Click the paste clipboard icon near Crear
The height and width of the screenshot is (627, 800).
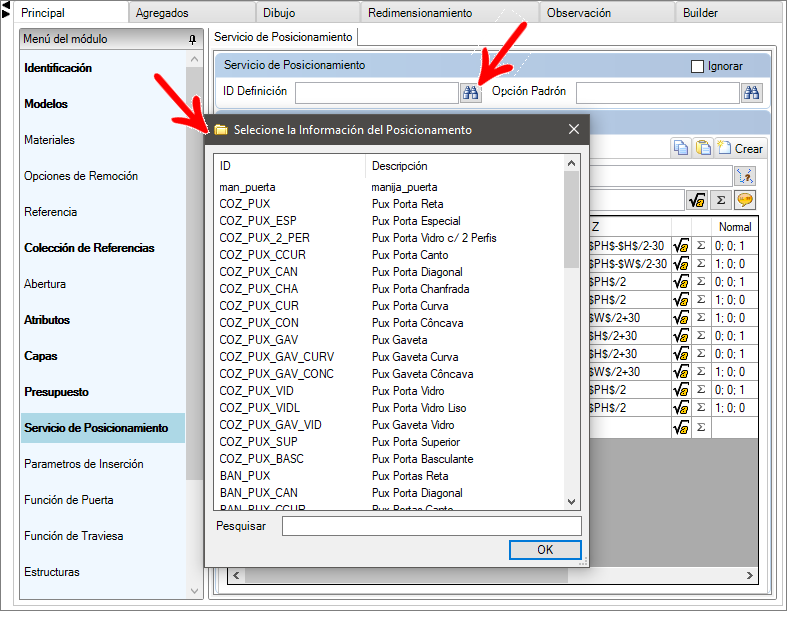pos(703,148)
